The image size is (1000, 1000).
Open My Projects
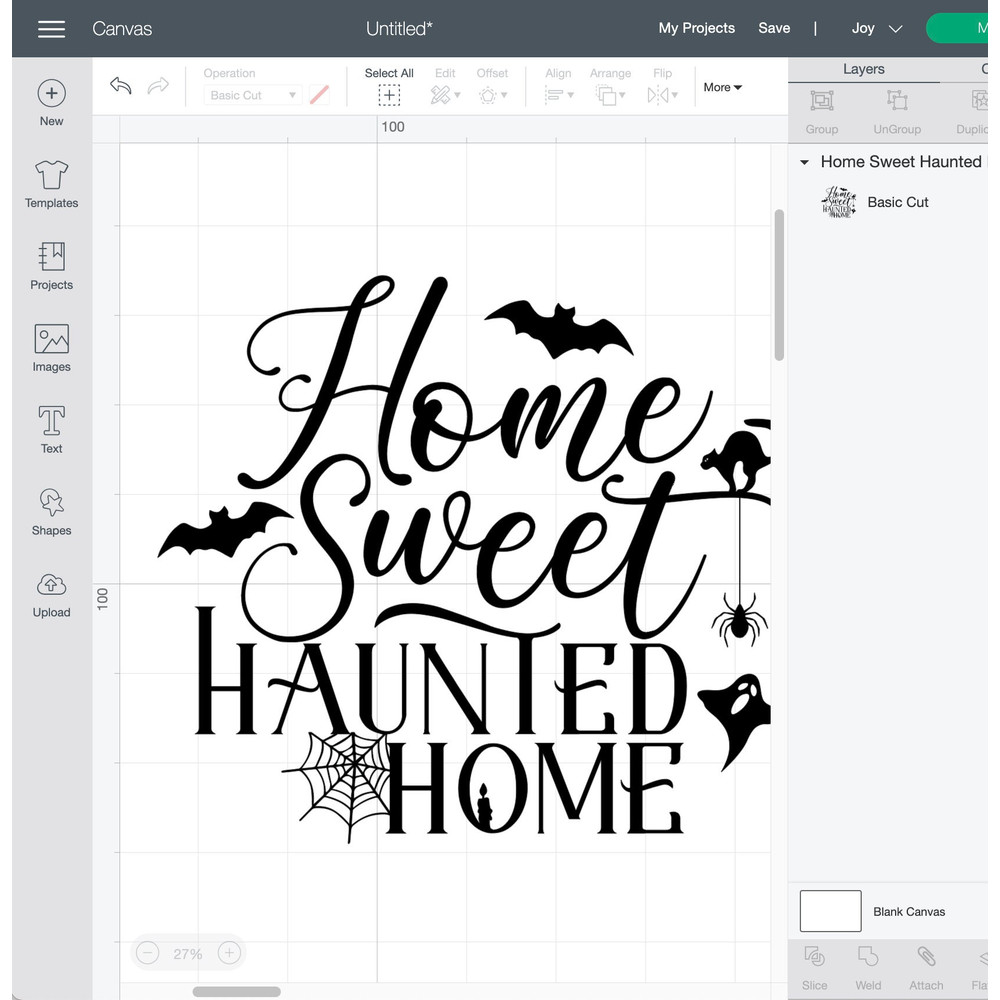(x=696, y=28)
